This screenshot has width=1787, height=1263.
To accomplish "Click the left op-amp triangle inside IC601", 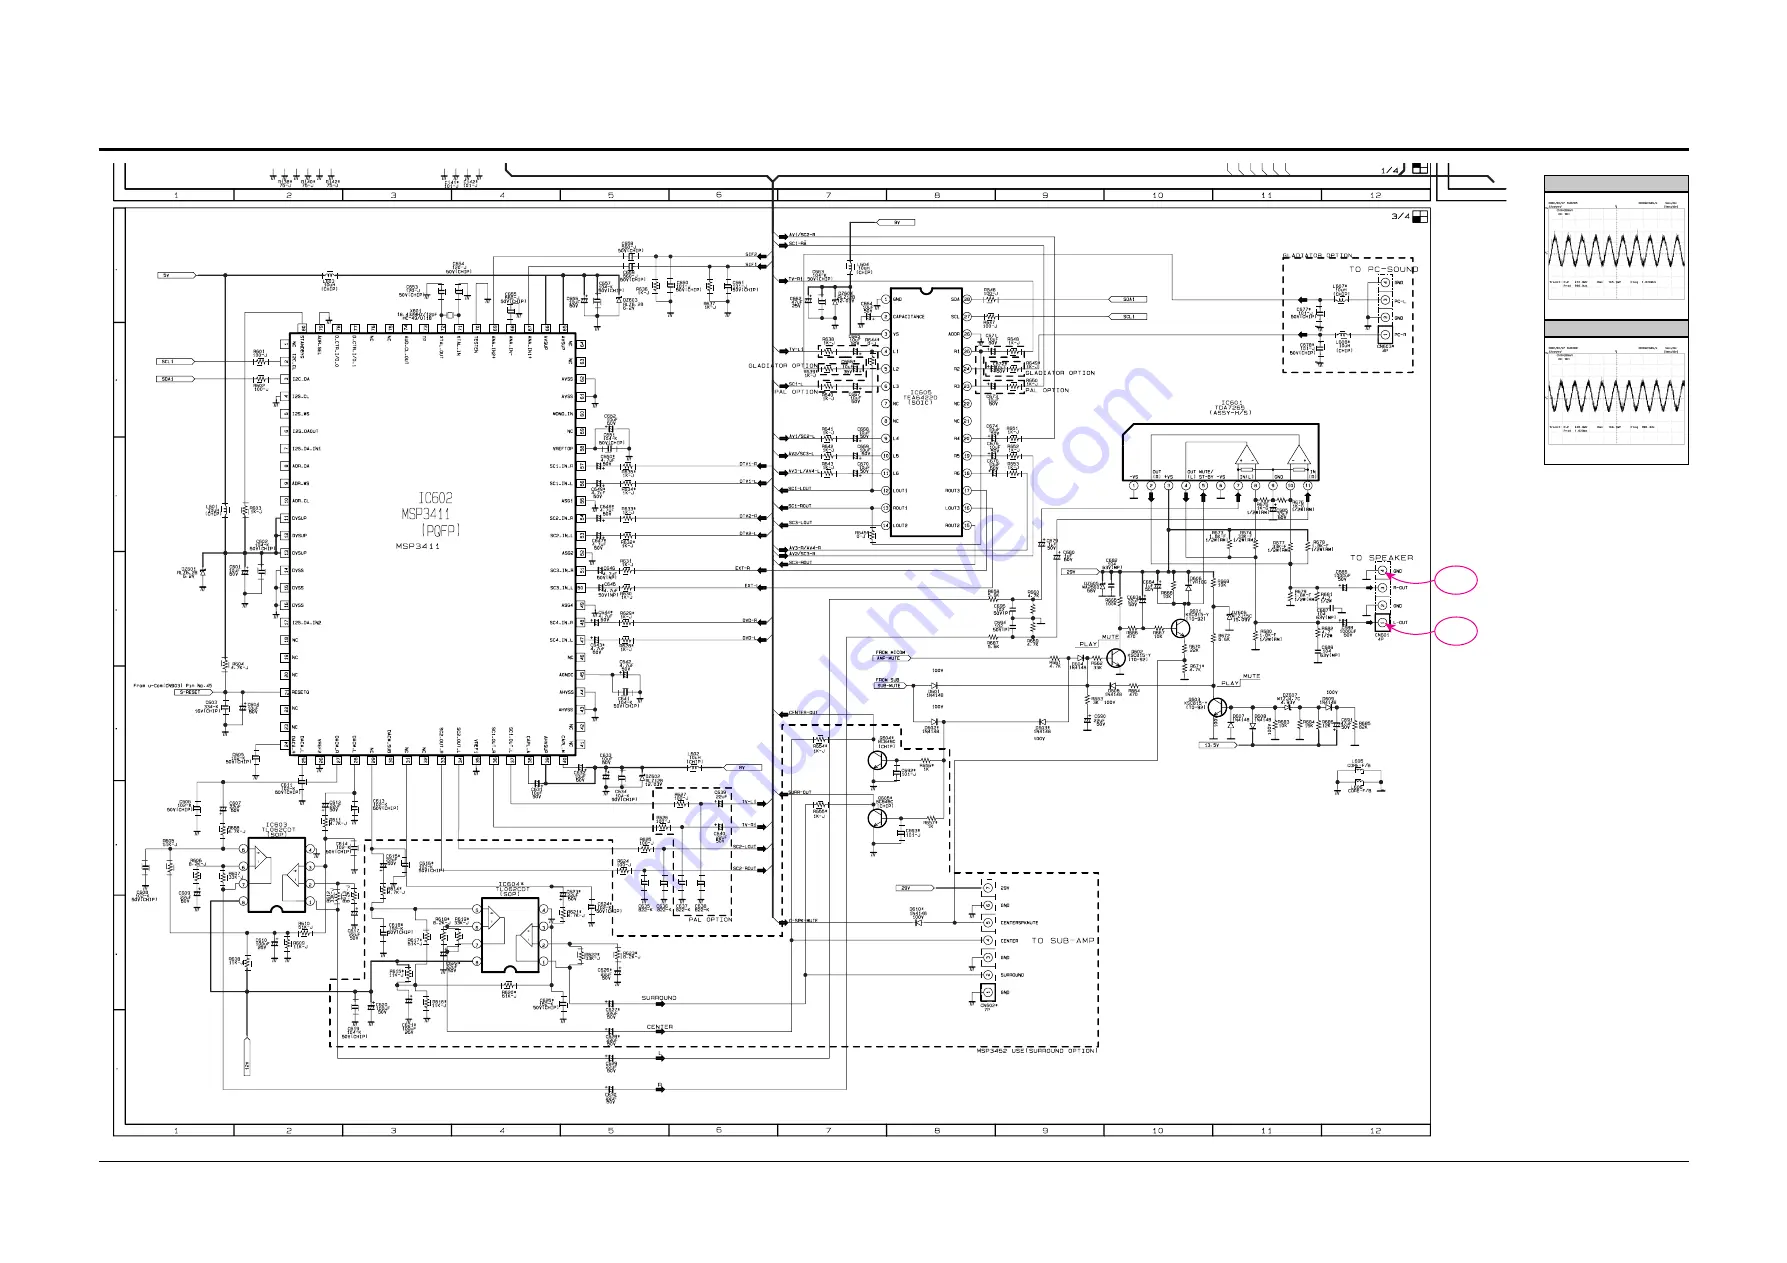I will (x=1246, y=456).
